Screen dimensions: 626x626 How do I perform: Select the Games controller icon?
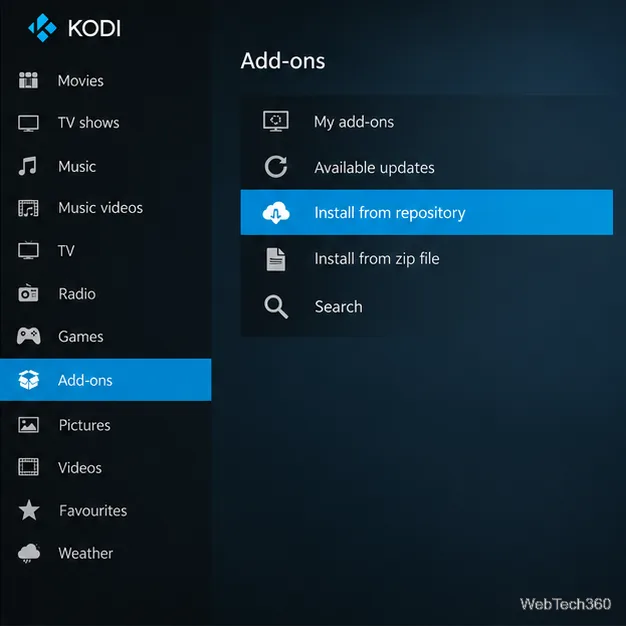tap(28, 336)
